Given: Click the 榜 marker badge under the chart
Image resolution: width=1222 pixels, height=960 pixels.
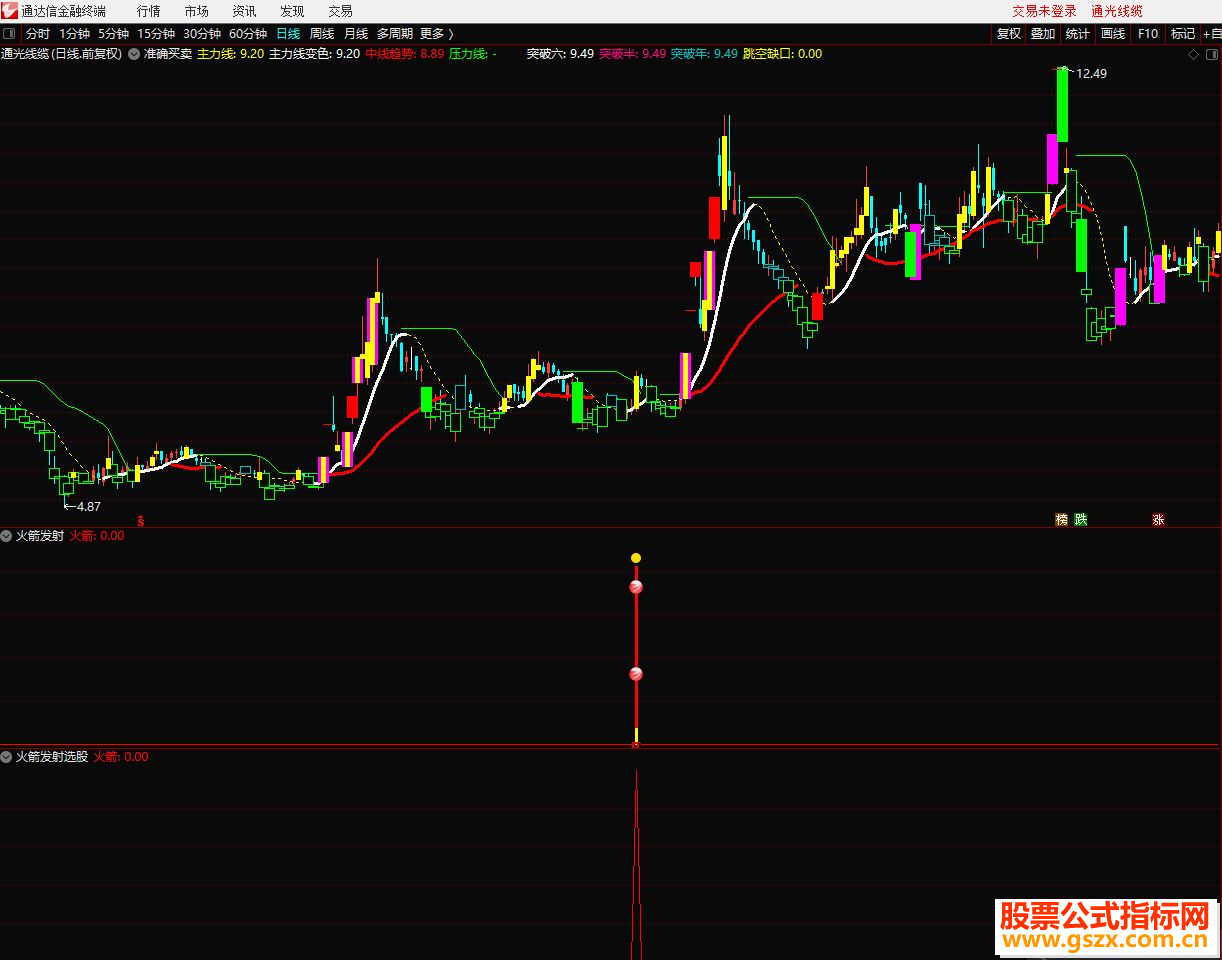Looking at the screenshot, I should (1061, 520).
